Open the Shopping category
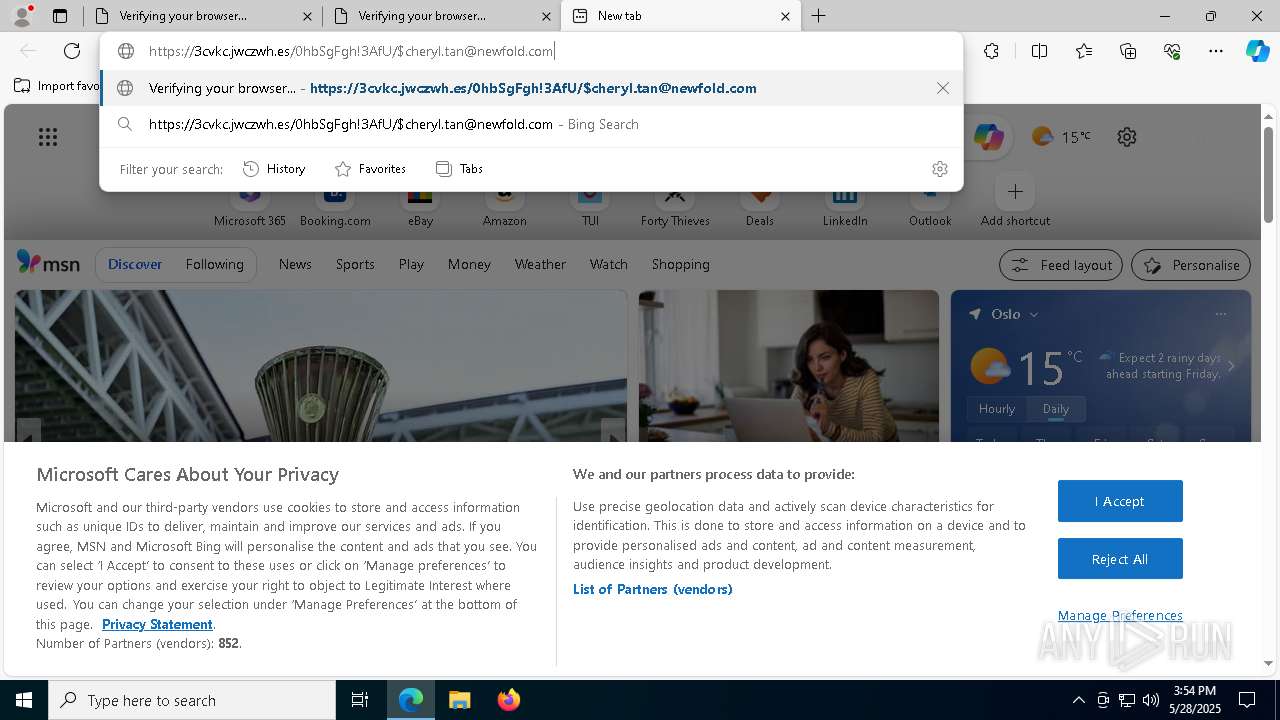Image resolution: width=1280 pixels, height=720 pixels. [680, 264]
